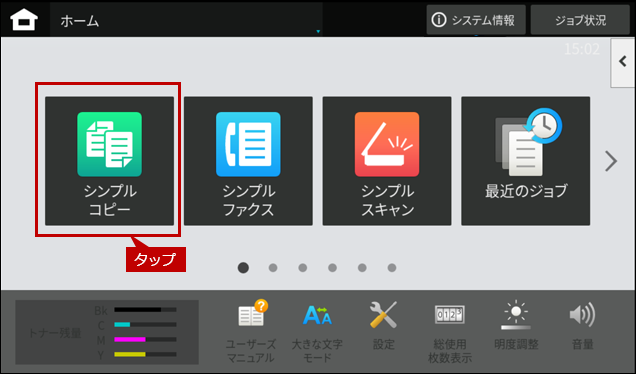Select the second page indicator dot
The image size is (636, 374).
coord(273,268)
